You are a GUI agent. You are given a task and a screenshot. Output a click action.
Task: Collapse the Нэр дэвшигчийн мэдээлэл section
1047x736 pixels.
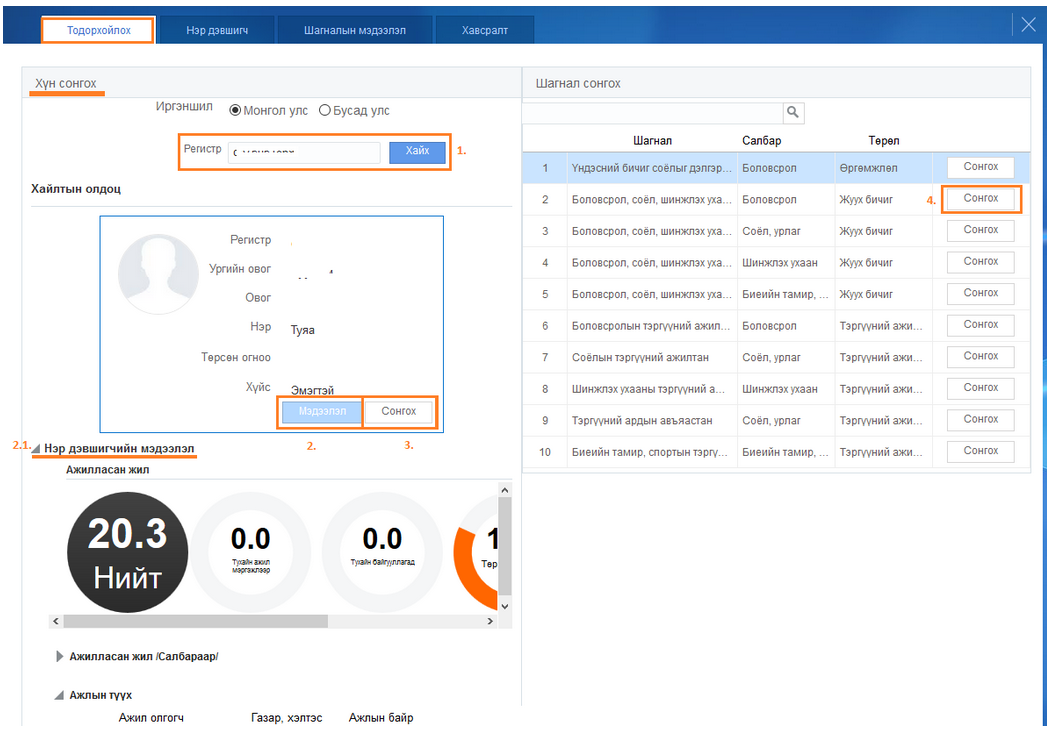pyautogui.click(x=35, y=448)
